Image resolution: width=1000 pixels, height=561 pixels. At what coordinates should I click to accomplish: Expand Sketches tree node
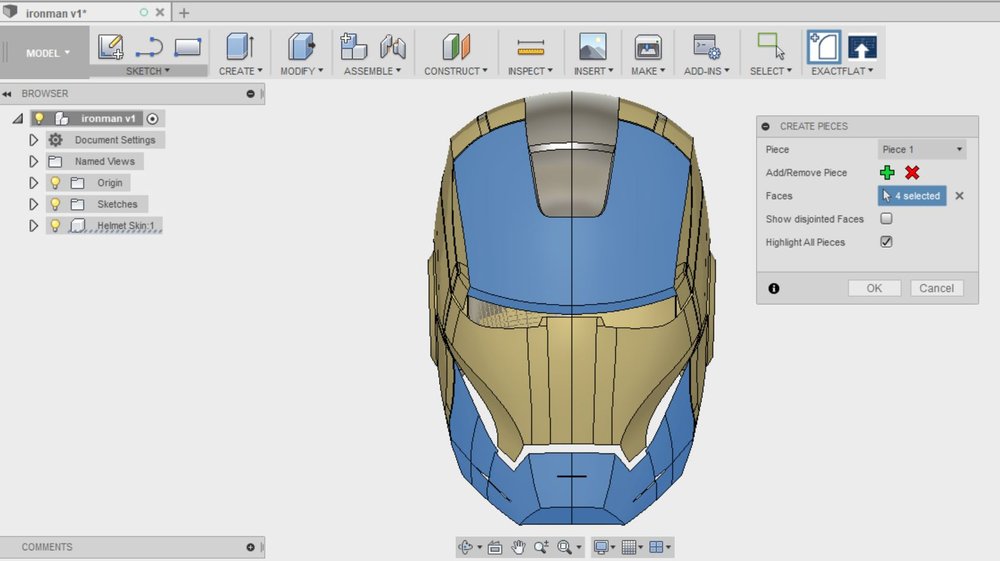(34, 204)
